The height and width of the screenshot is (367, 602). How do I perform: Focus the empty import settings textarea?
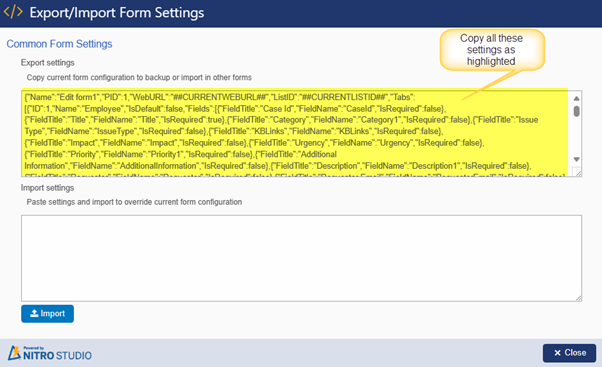[301, 258]
